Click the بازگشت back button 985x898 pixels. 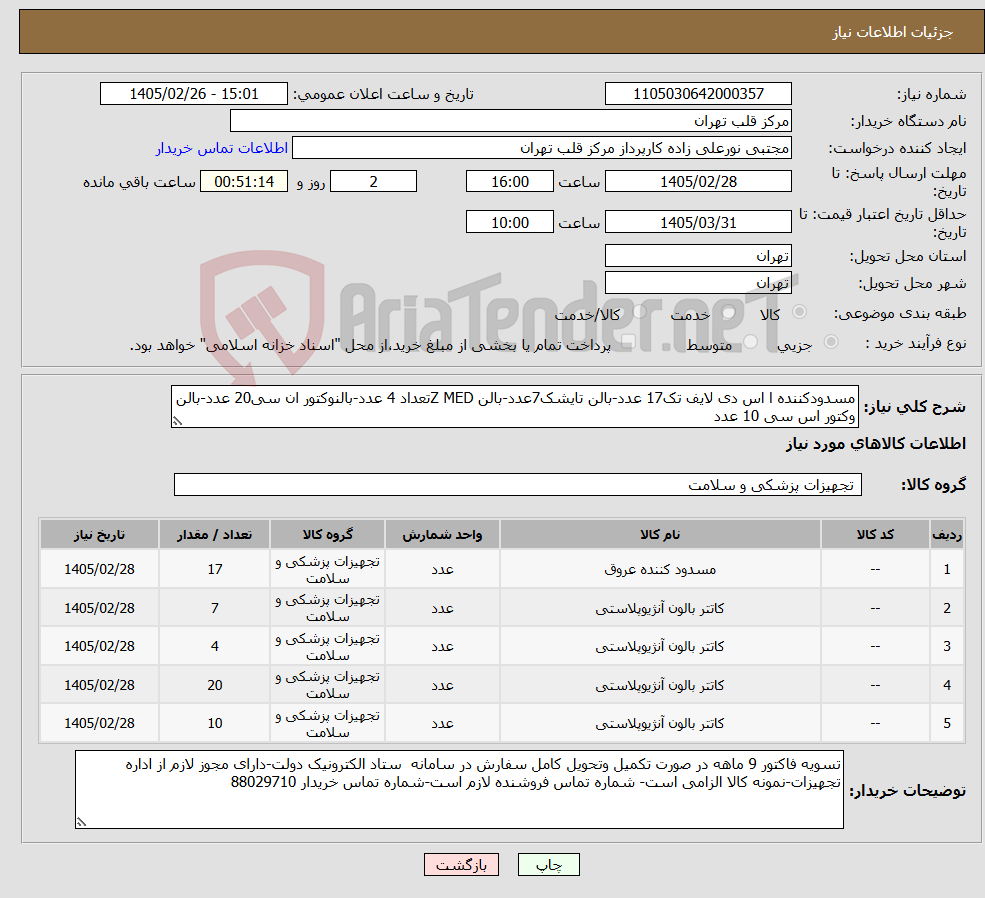461,865
